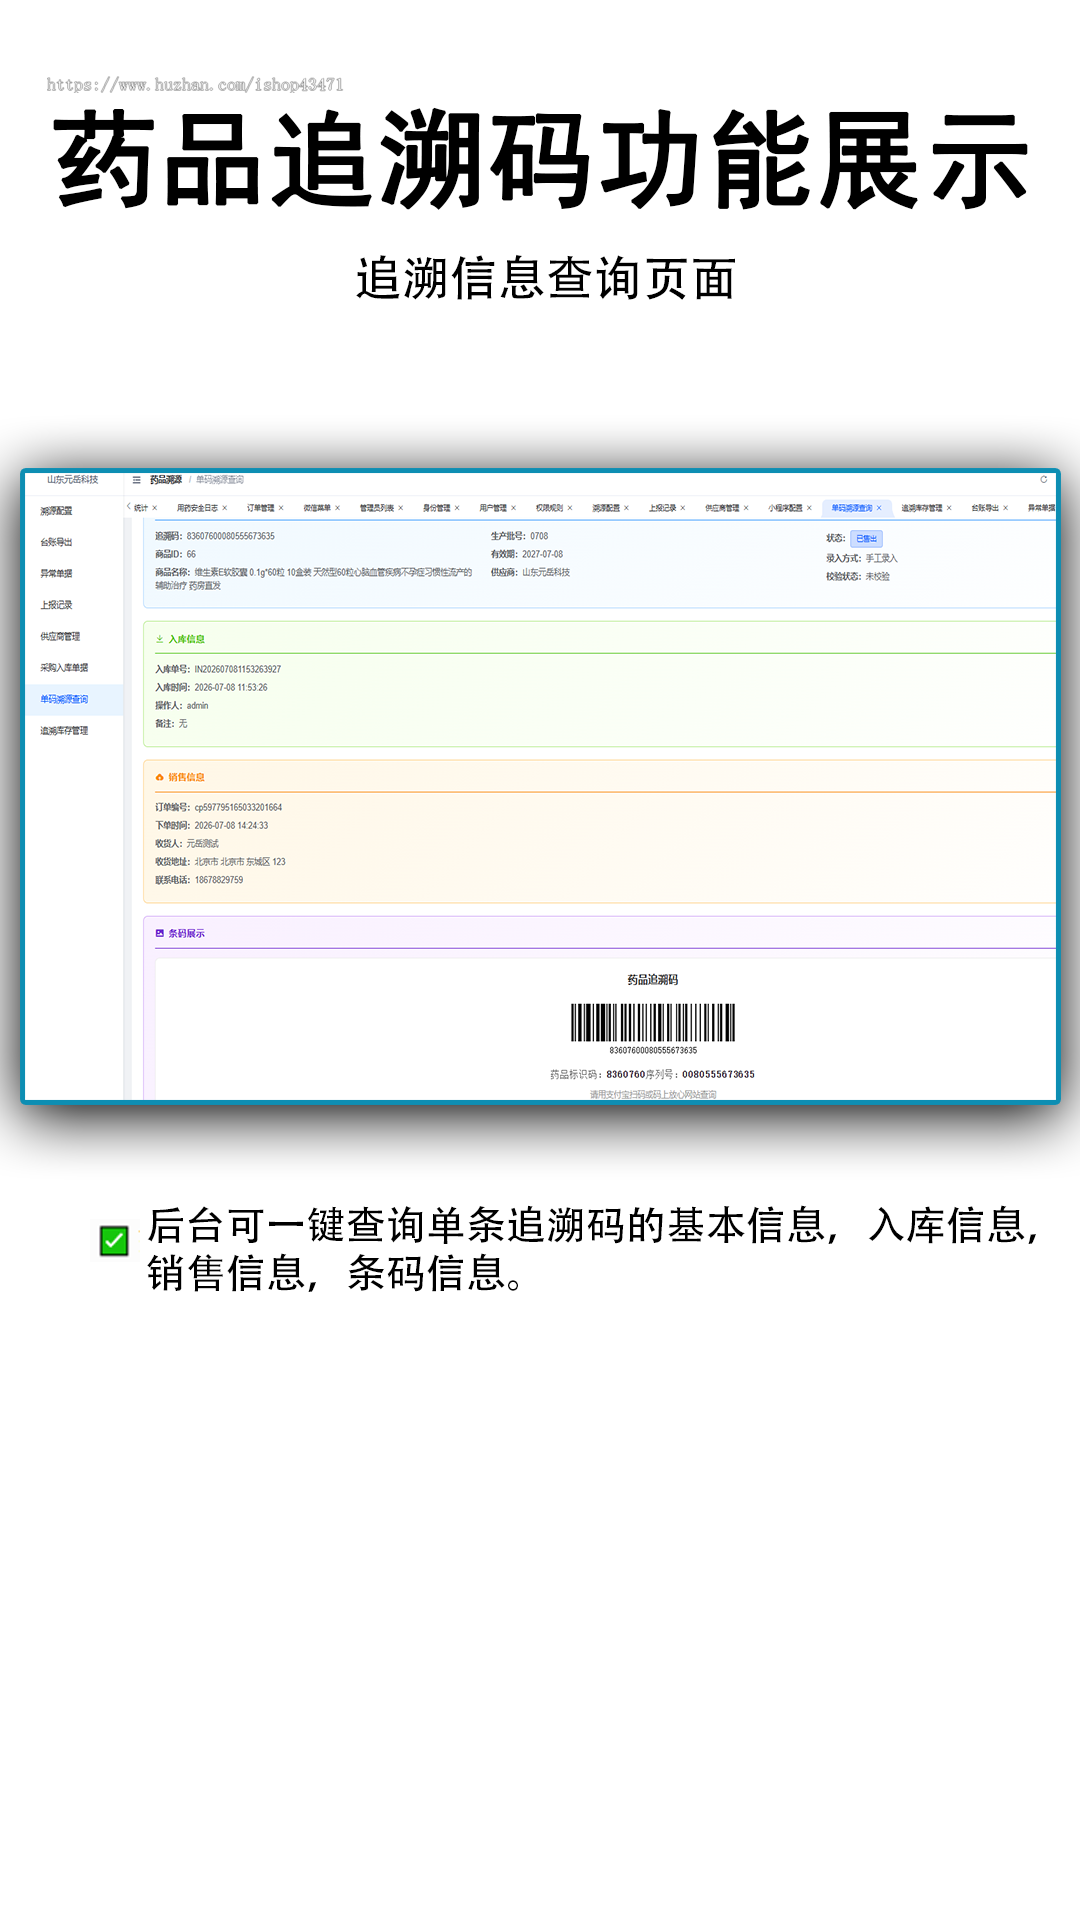Click the refresh icon at top right
Screen dimensions: 1080x1920
[1043, 480]
